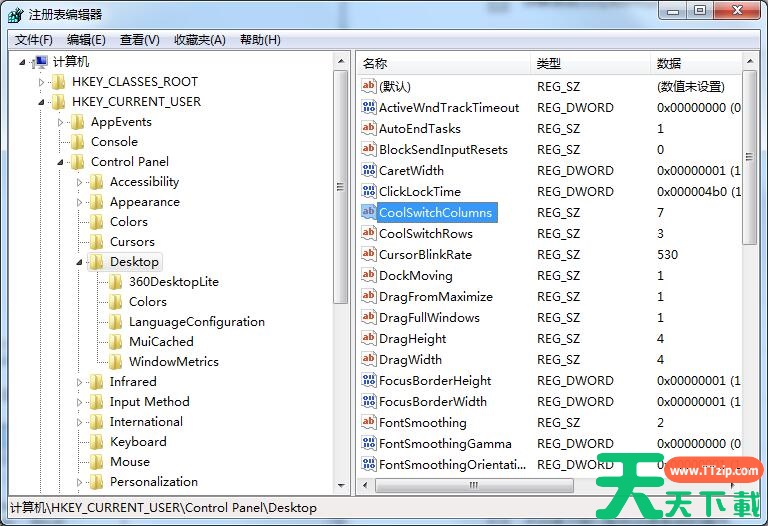Select the Colors key under Desktop
This screenshot has height=526, width=768.
click(x=147, y=302)
